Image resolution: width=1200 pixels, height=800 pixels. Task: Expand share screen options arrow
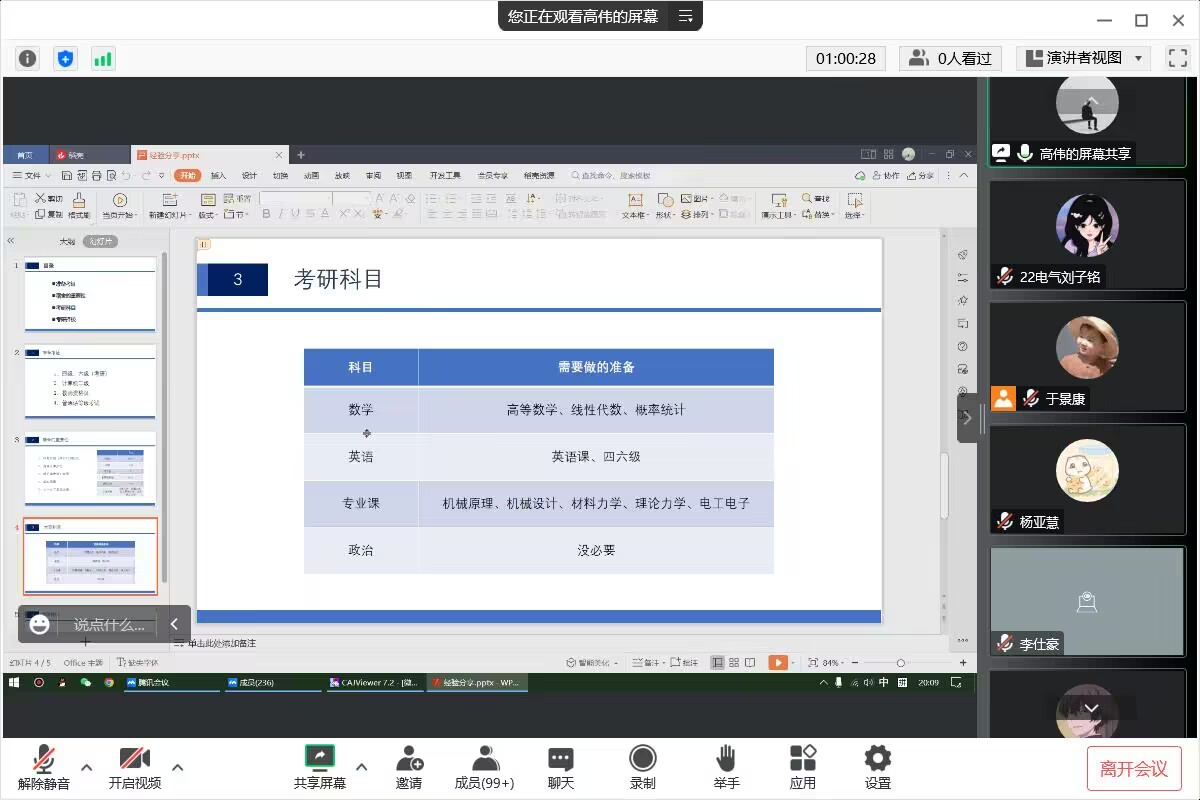pyautogui.click(x=361, y=767)
